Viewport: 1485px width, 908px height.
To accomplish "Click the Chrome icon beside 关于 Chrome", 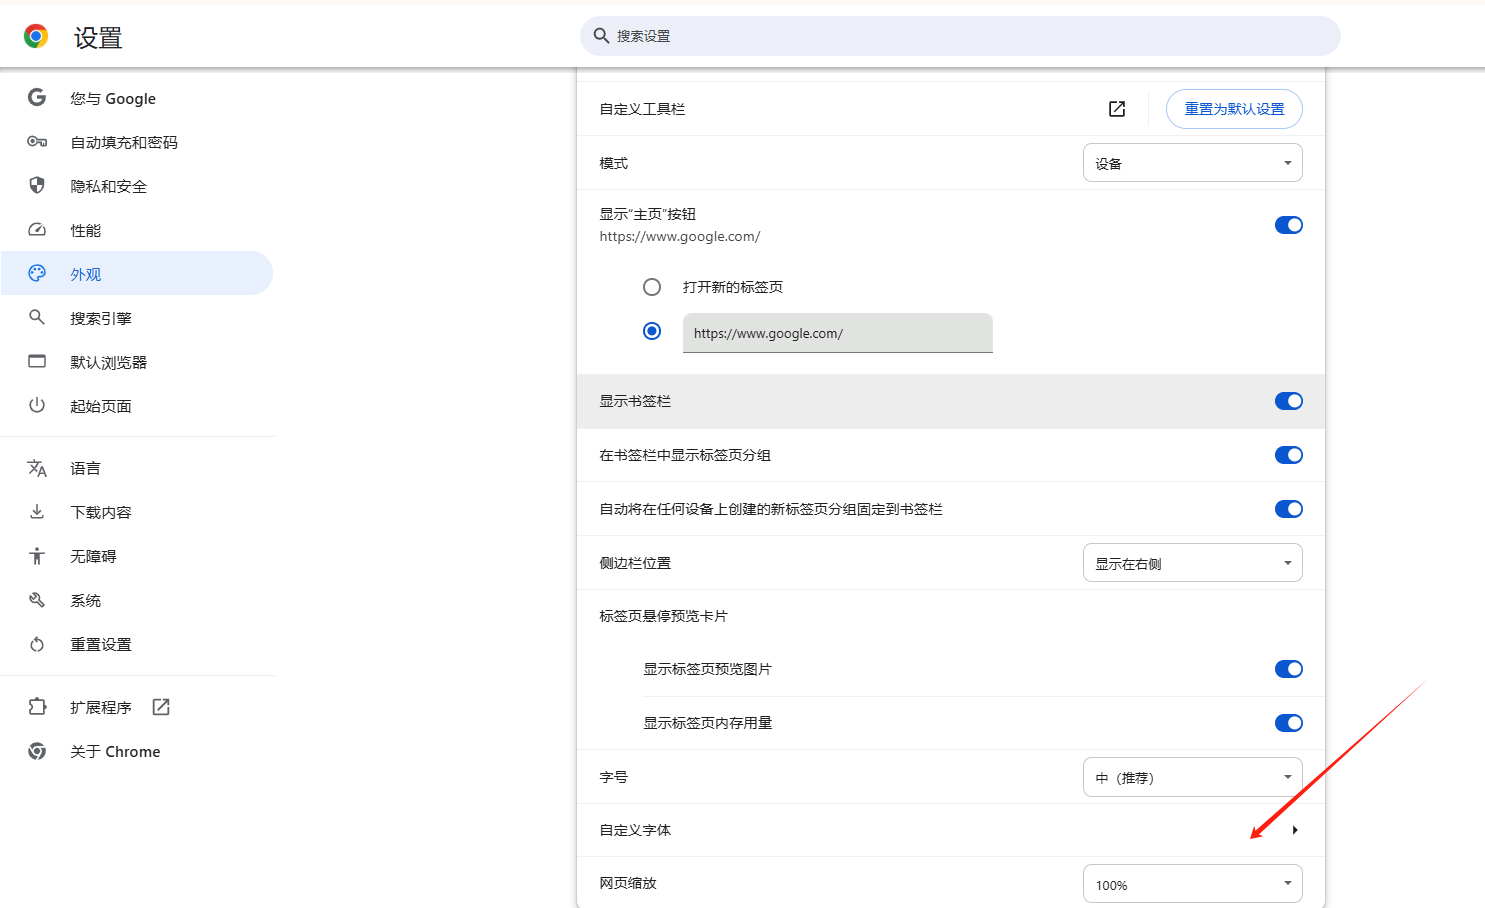I will [x=37, y=751].
